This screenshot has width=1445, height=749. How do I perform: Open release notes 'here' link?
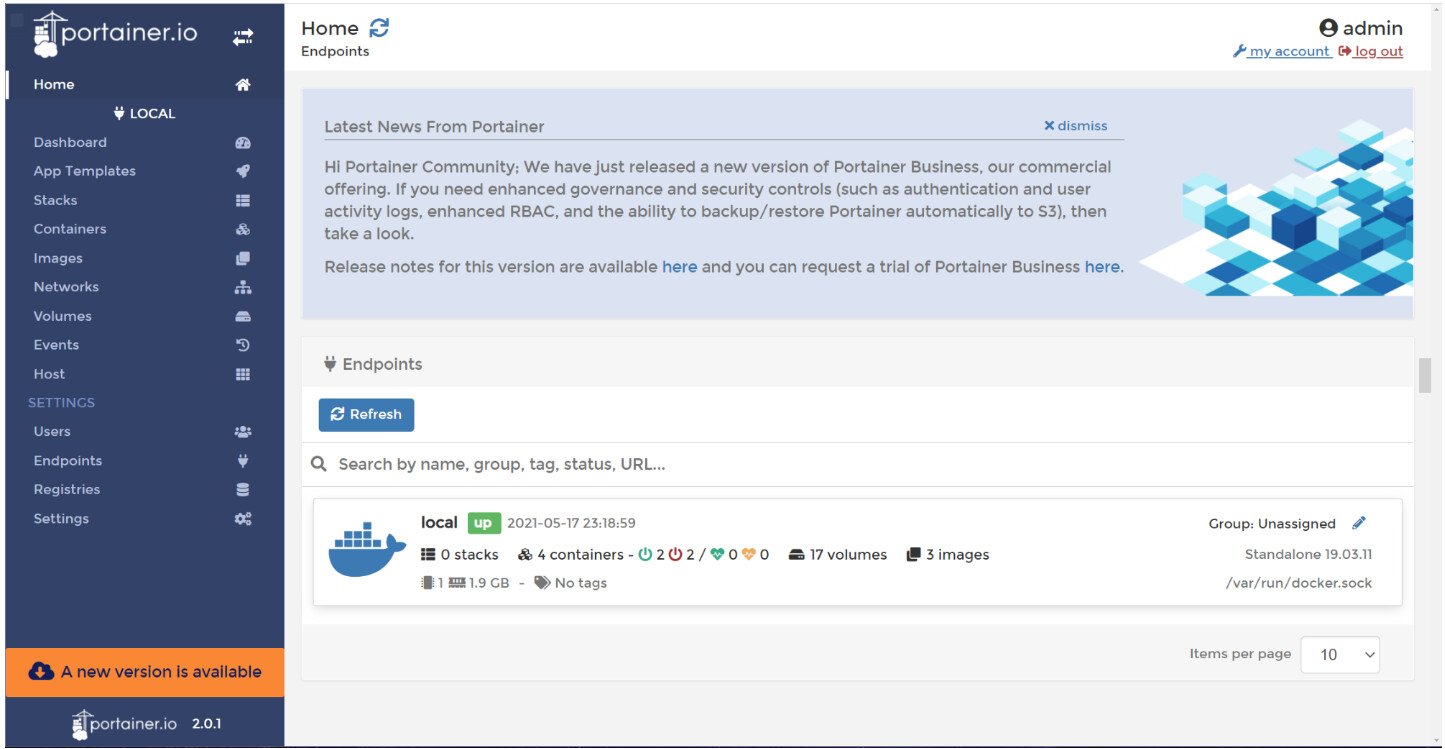pyautogui.click(x=680, y=267)
